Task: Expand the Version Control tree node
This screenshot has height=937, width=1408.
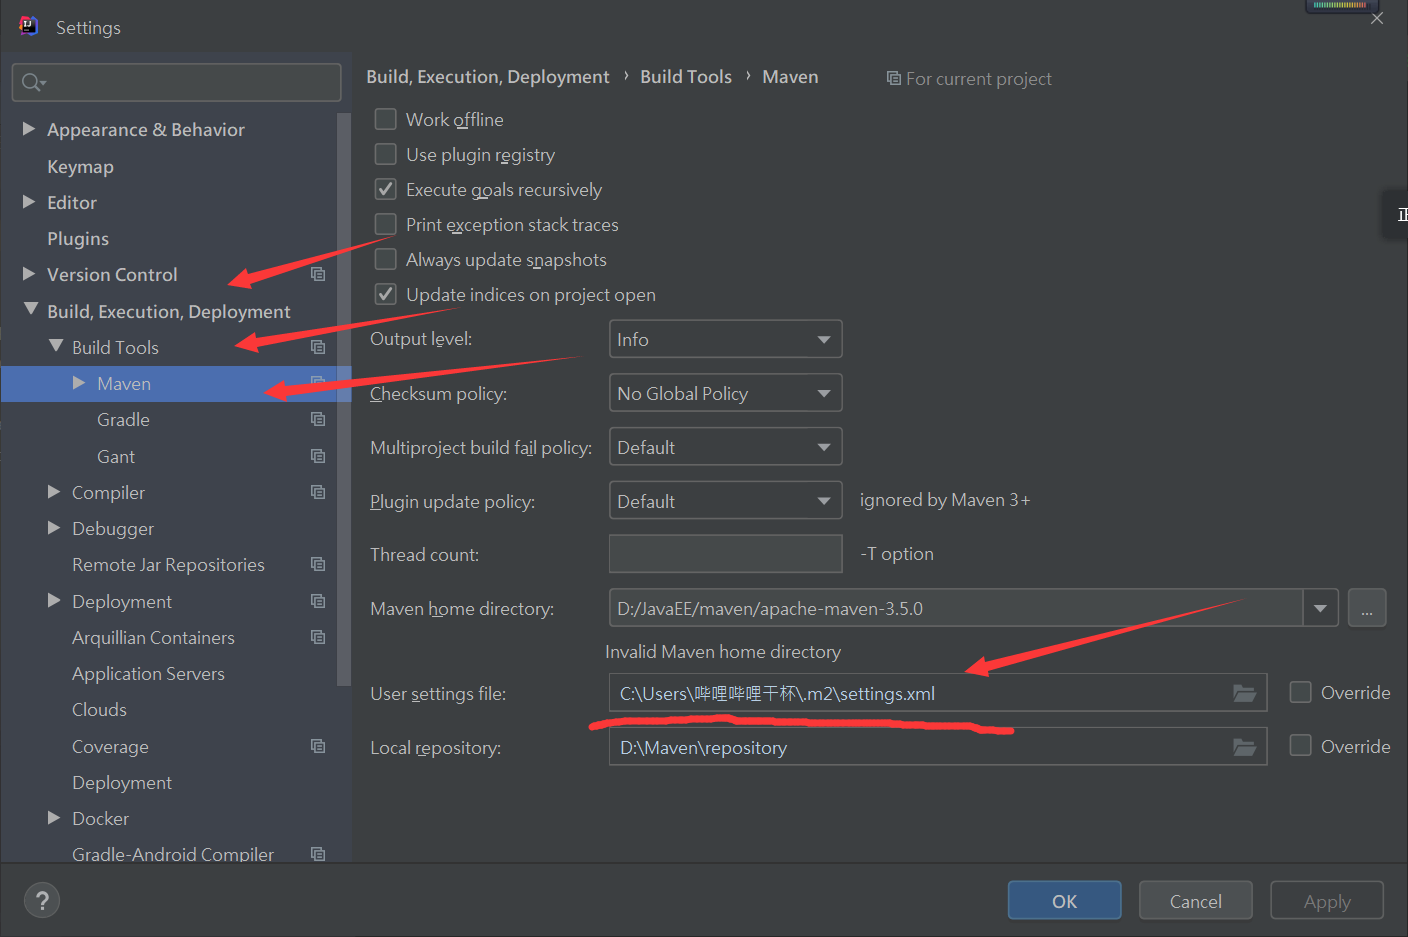Action: pyautogui.click(x=29, y=274)
